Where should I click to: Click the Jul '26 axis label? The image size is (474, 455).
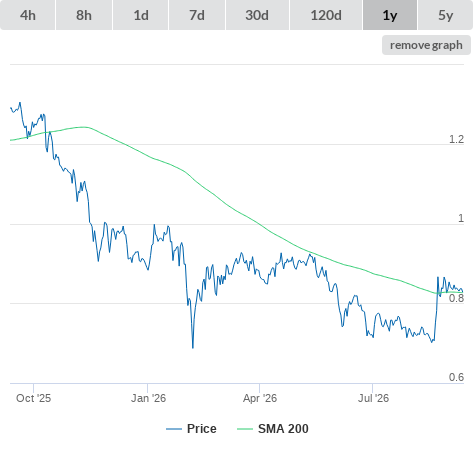[x=373, y=398]
